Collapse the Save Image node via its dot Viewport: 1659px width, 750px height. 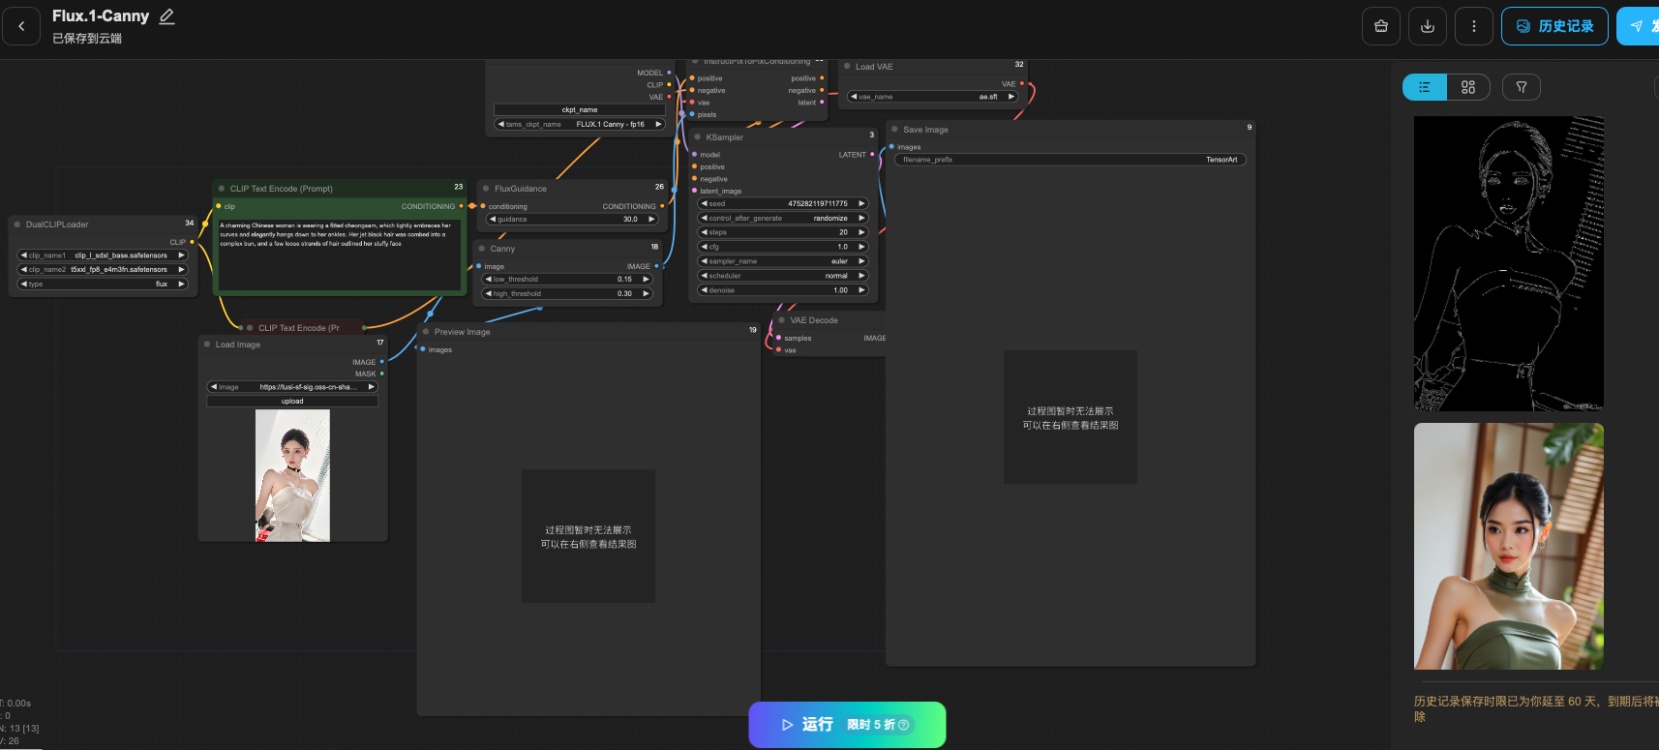894,129
